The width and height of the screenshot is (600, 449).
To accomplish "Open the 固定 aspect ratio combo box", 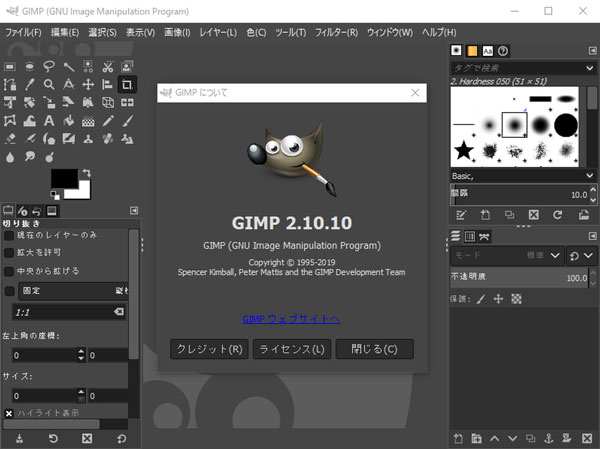I will coord(73,291).
